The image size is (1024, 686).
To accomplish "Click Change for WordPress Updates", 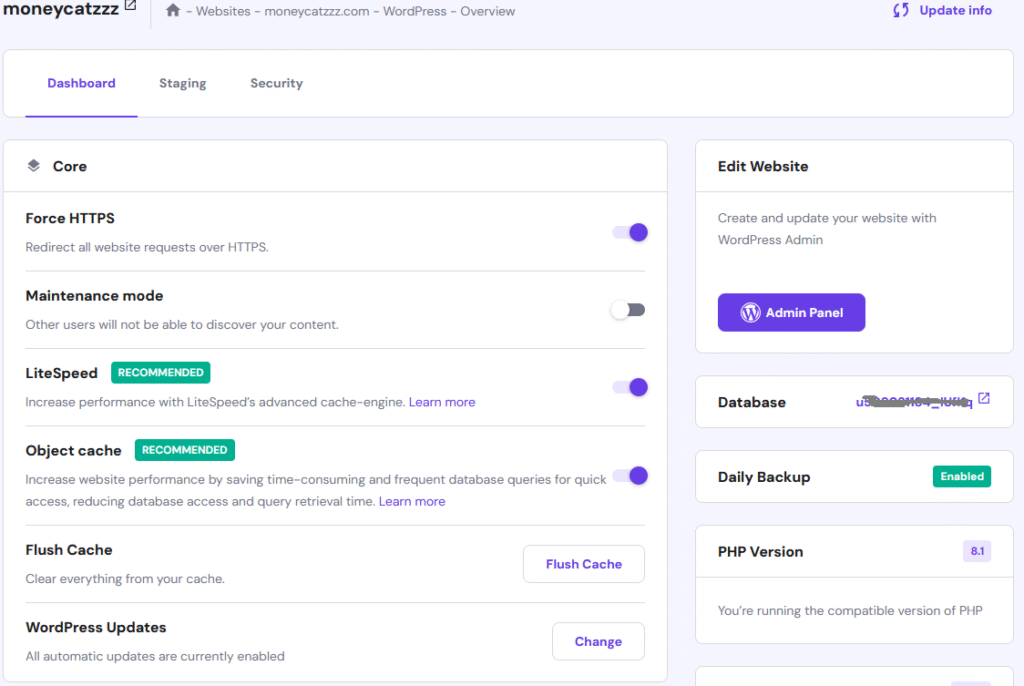I will 598,642.
